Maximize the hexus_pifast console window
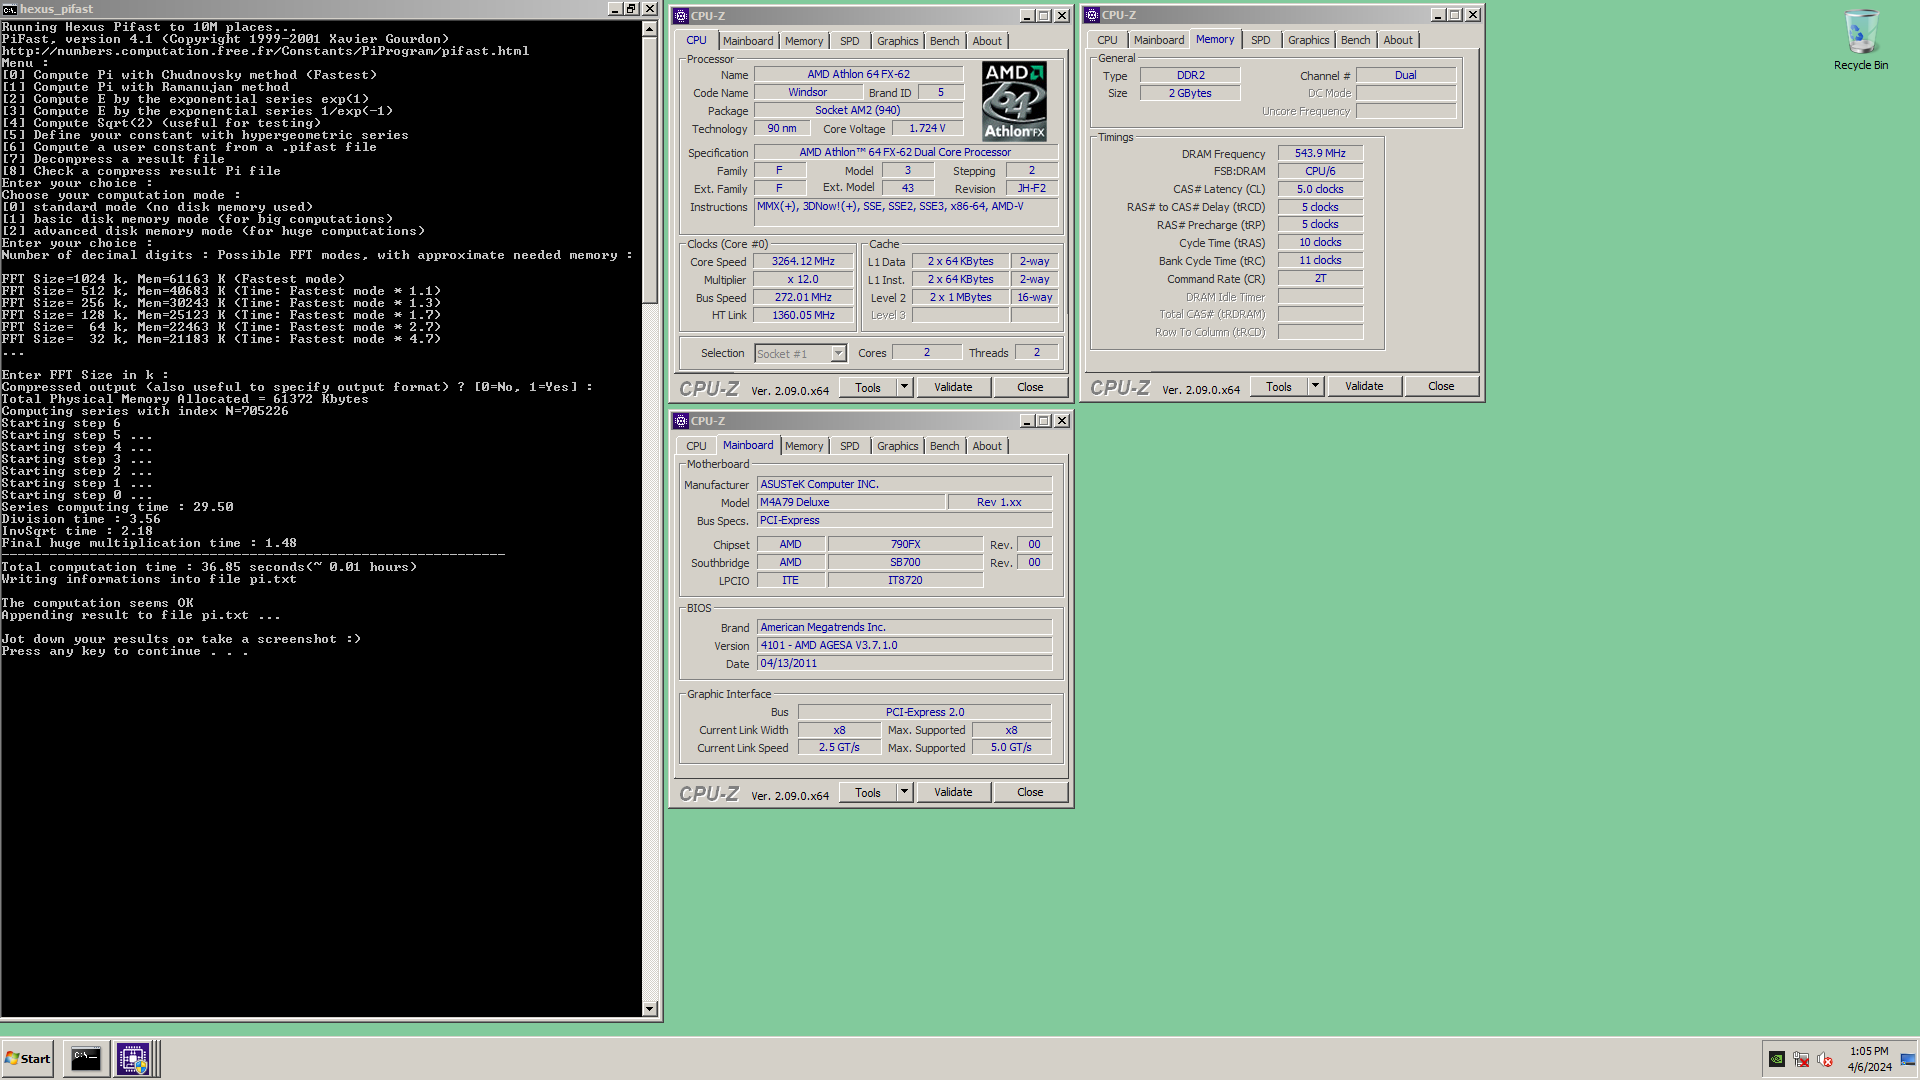This screenshot has width=1920, height=1080. (632, 9)
